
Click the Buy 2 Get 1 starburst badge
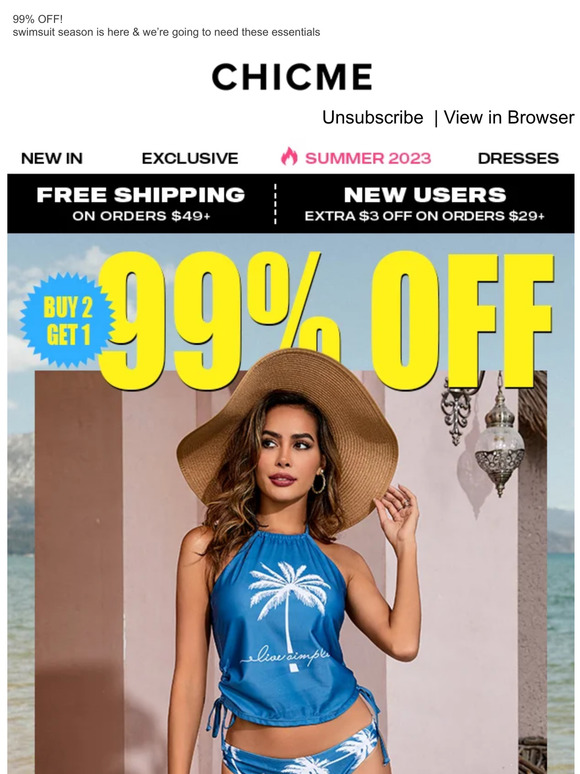pyautogui.click(x=68, y=320)
